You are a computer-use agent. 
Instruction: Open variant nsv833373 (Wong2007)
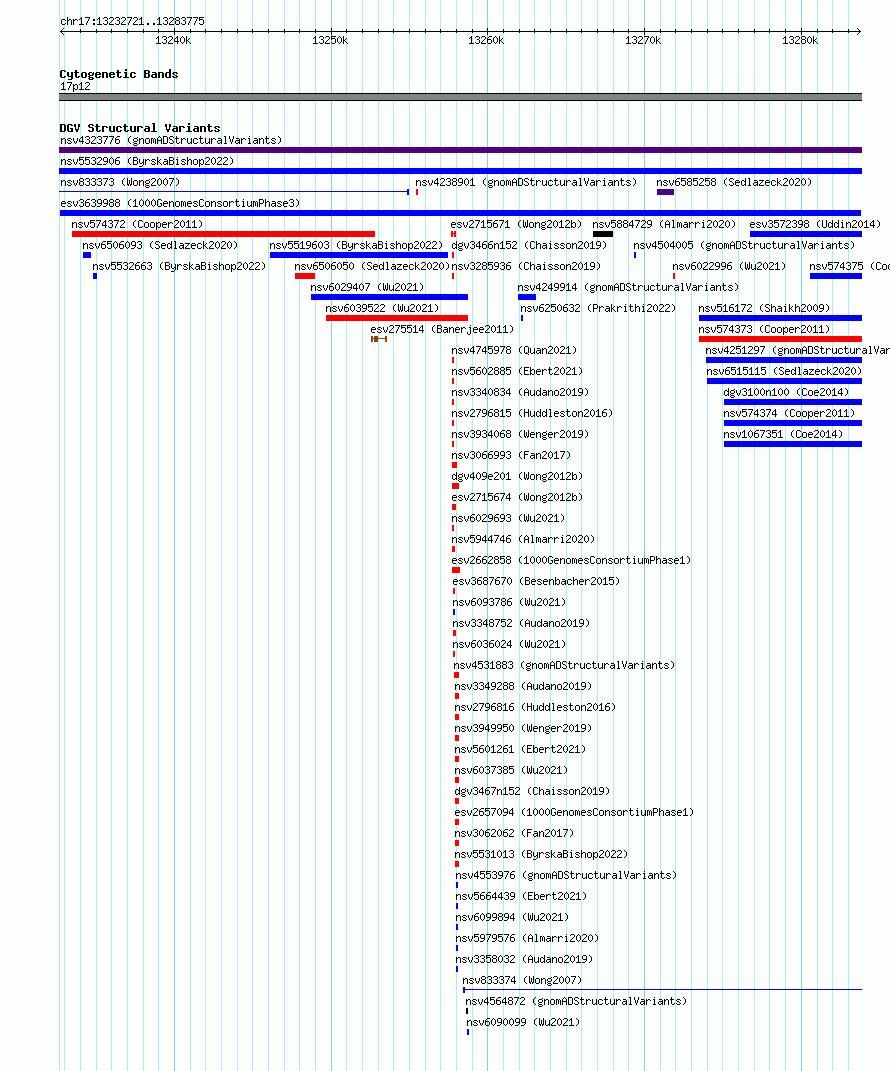120,182
